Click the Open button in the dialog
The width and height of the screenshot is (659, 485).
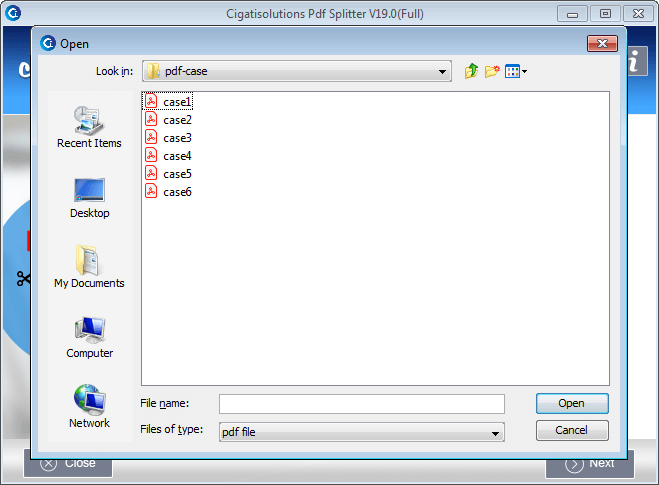(572, 403)
